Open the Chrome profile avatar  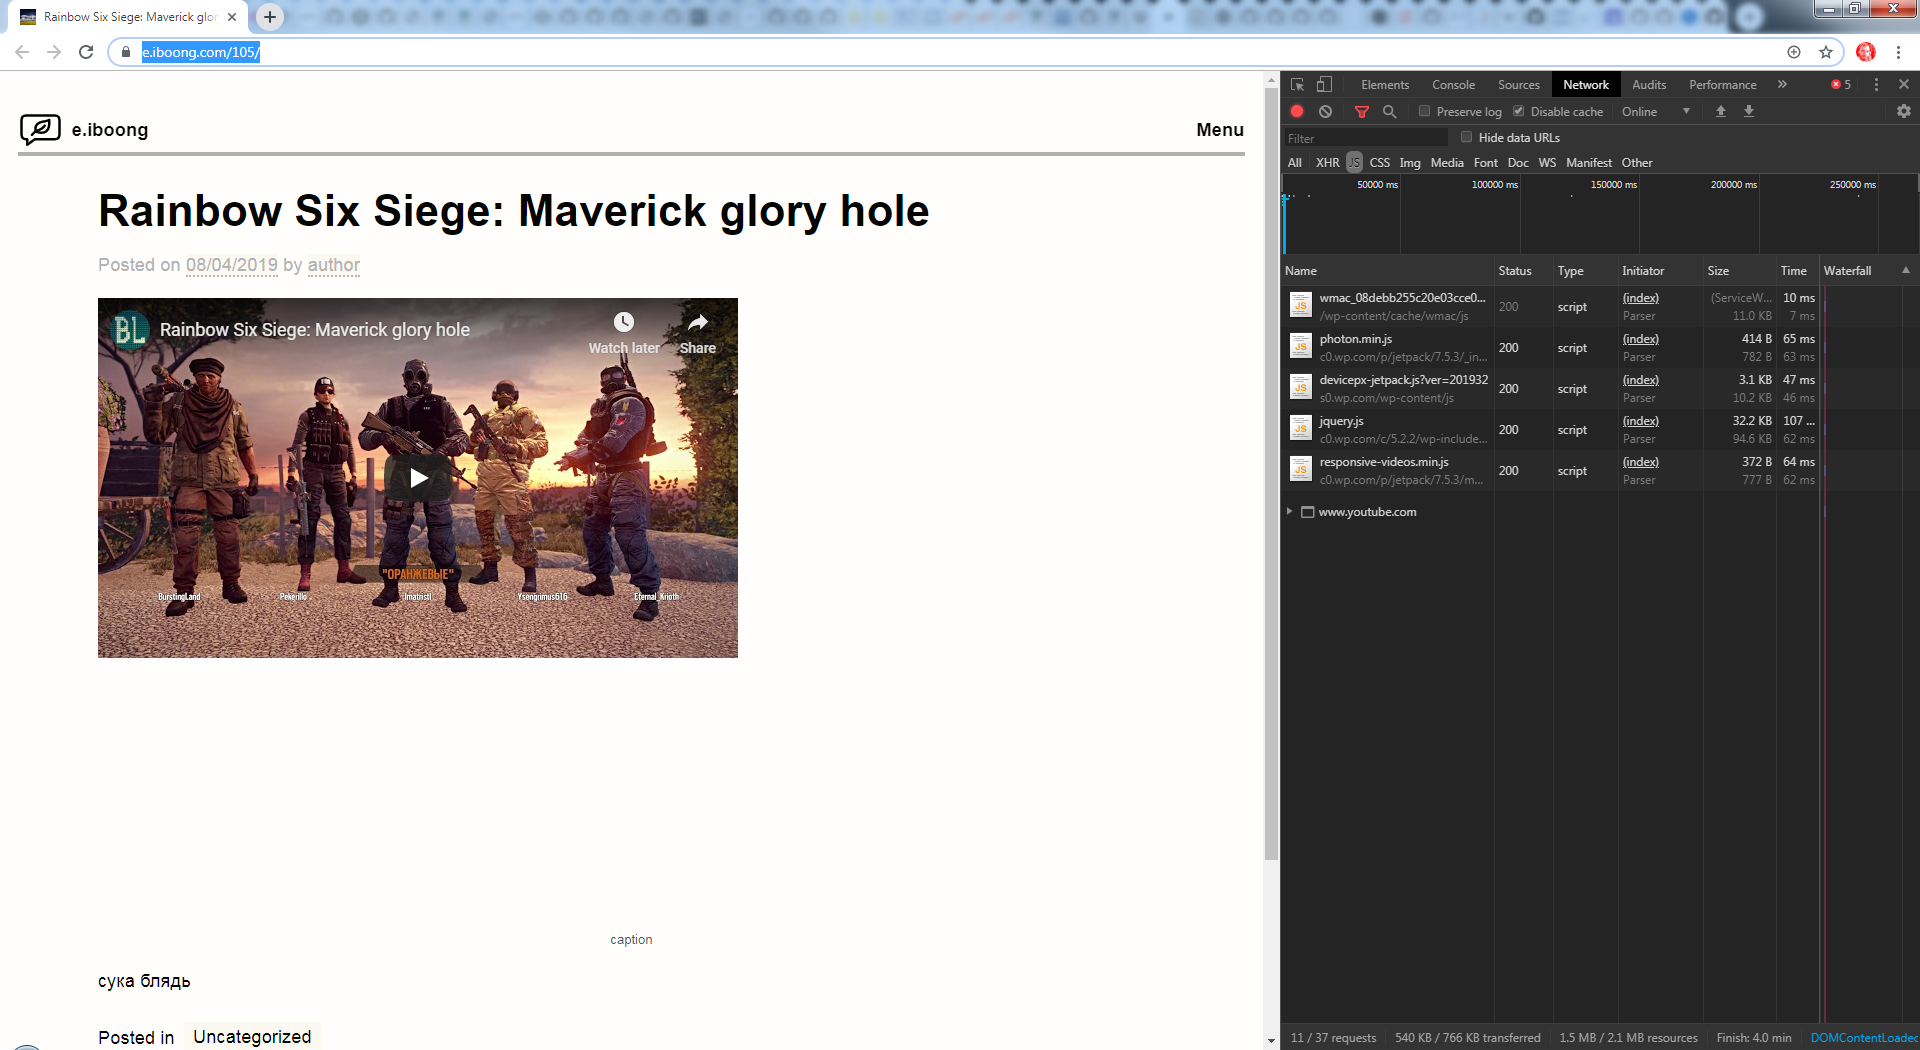[1866, 52]
